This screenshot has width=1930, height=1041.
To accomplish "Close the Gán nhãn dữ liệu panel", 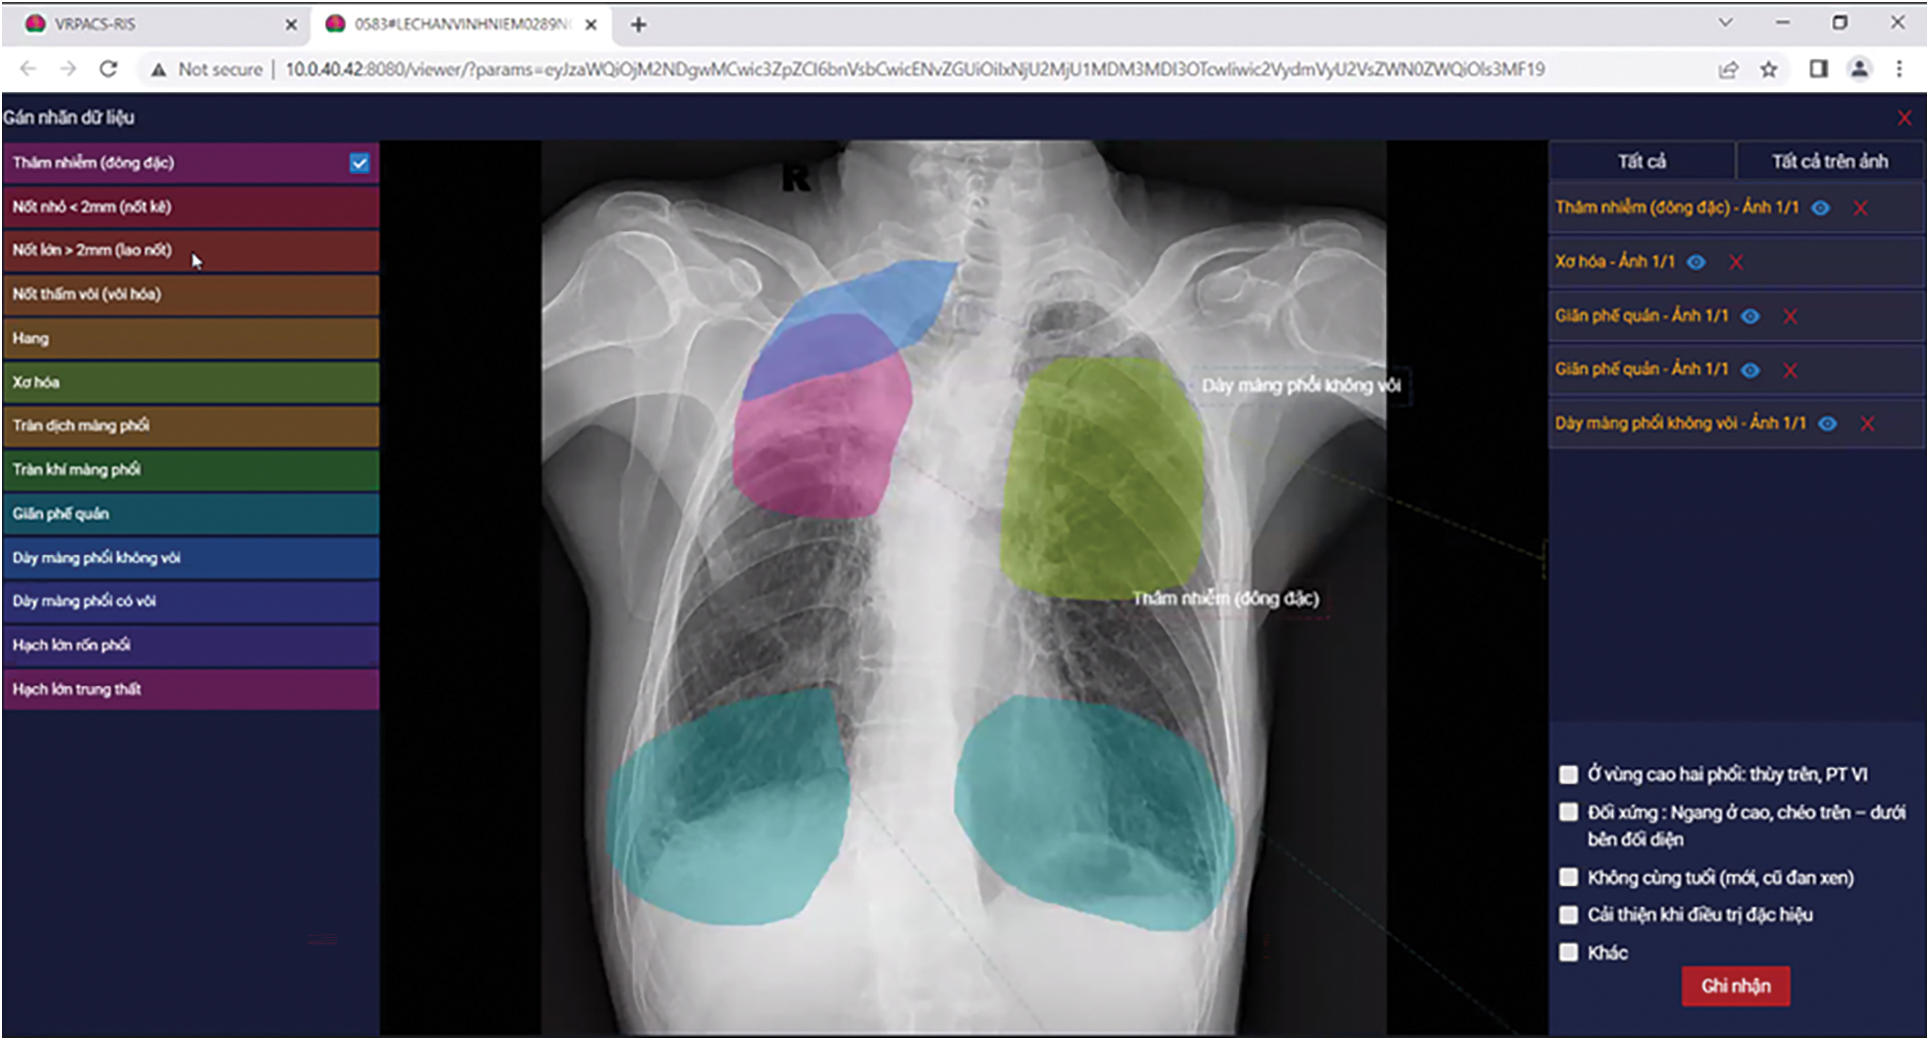I will tap(1904, 118).
